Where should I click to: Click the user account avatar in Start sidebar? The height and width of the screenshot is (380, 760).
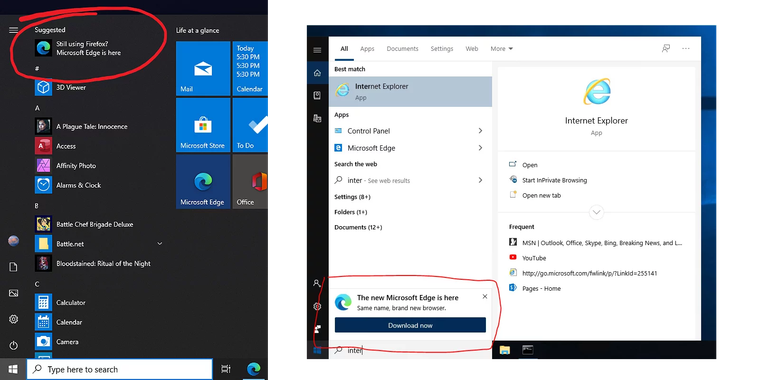coord(14,241)
